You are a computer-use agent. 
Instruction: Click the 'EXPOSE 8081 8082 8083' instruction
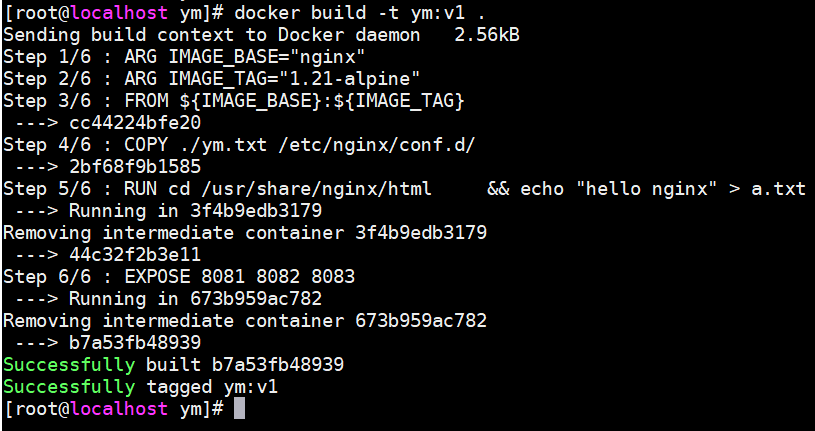coord(240,276)
